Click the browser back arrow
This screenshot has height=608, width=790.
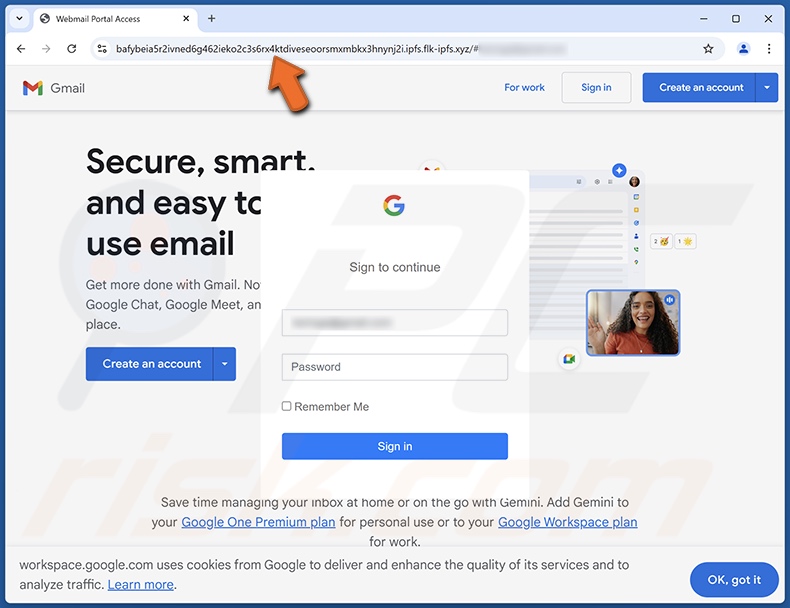pos(21,49)
